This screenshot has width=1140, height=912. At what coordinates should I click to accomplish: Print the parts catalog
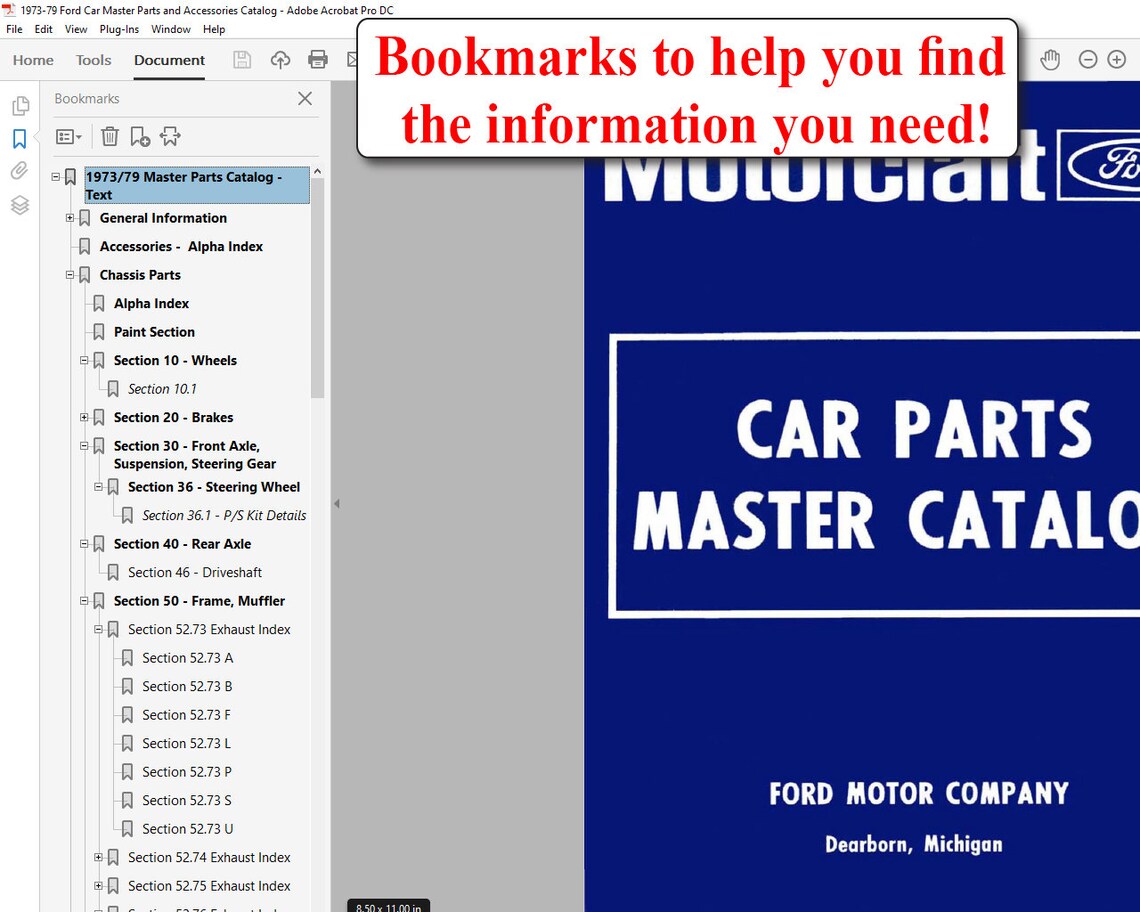(318, 59)
